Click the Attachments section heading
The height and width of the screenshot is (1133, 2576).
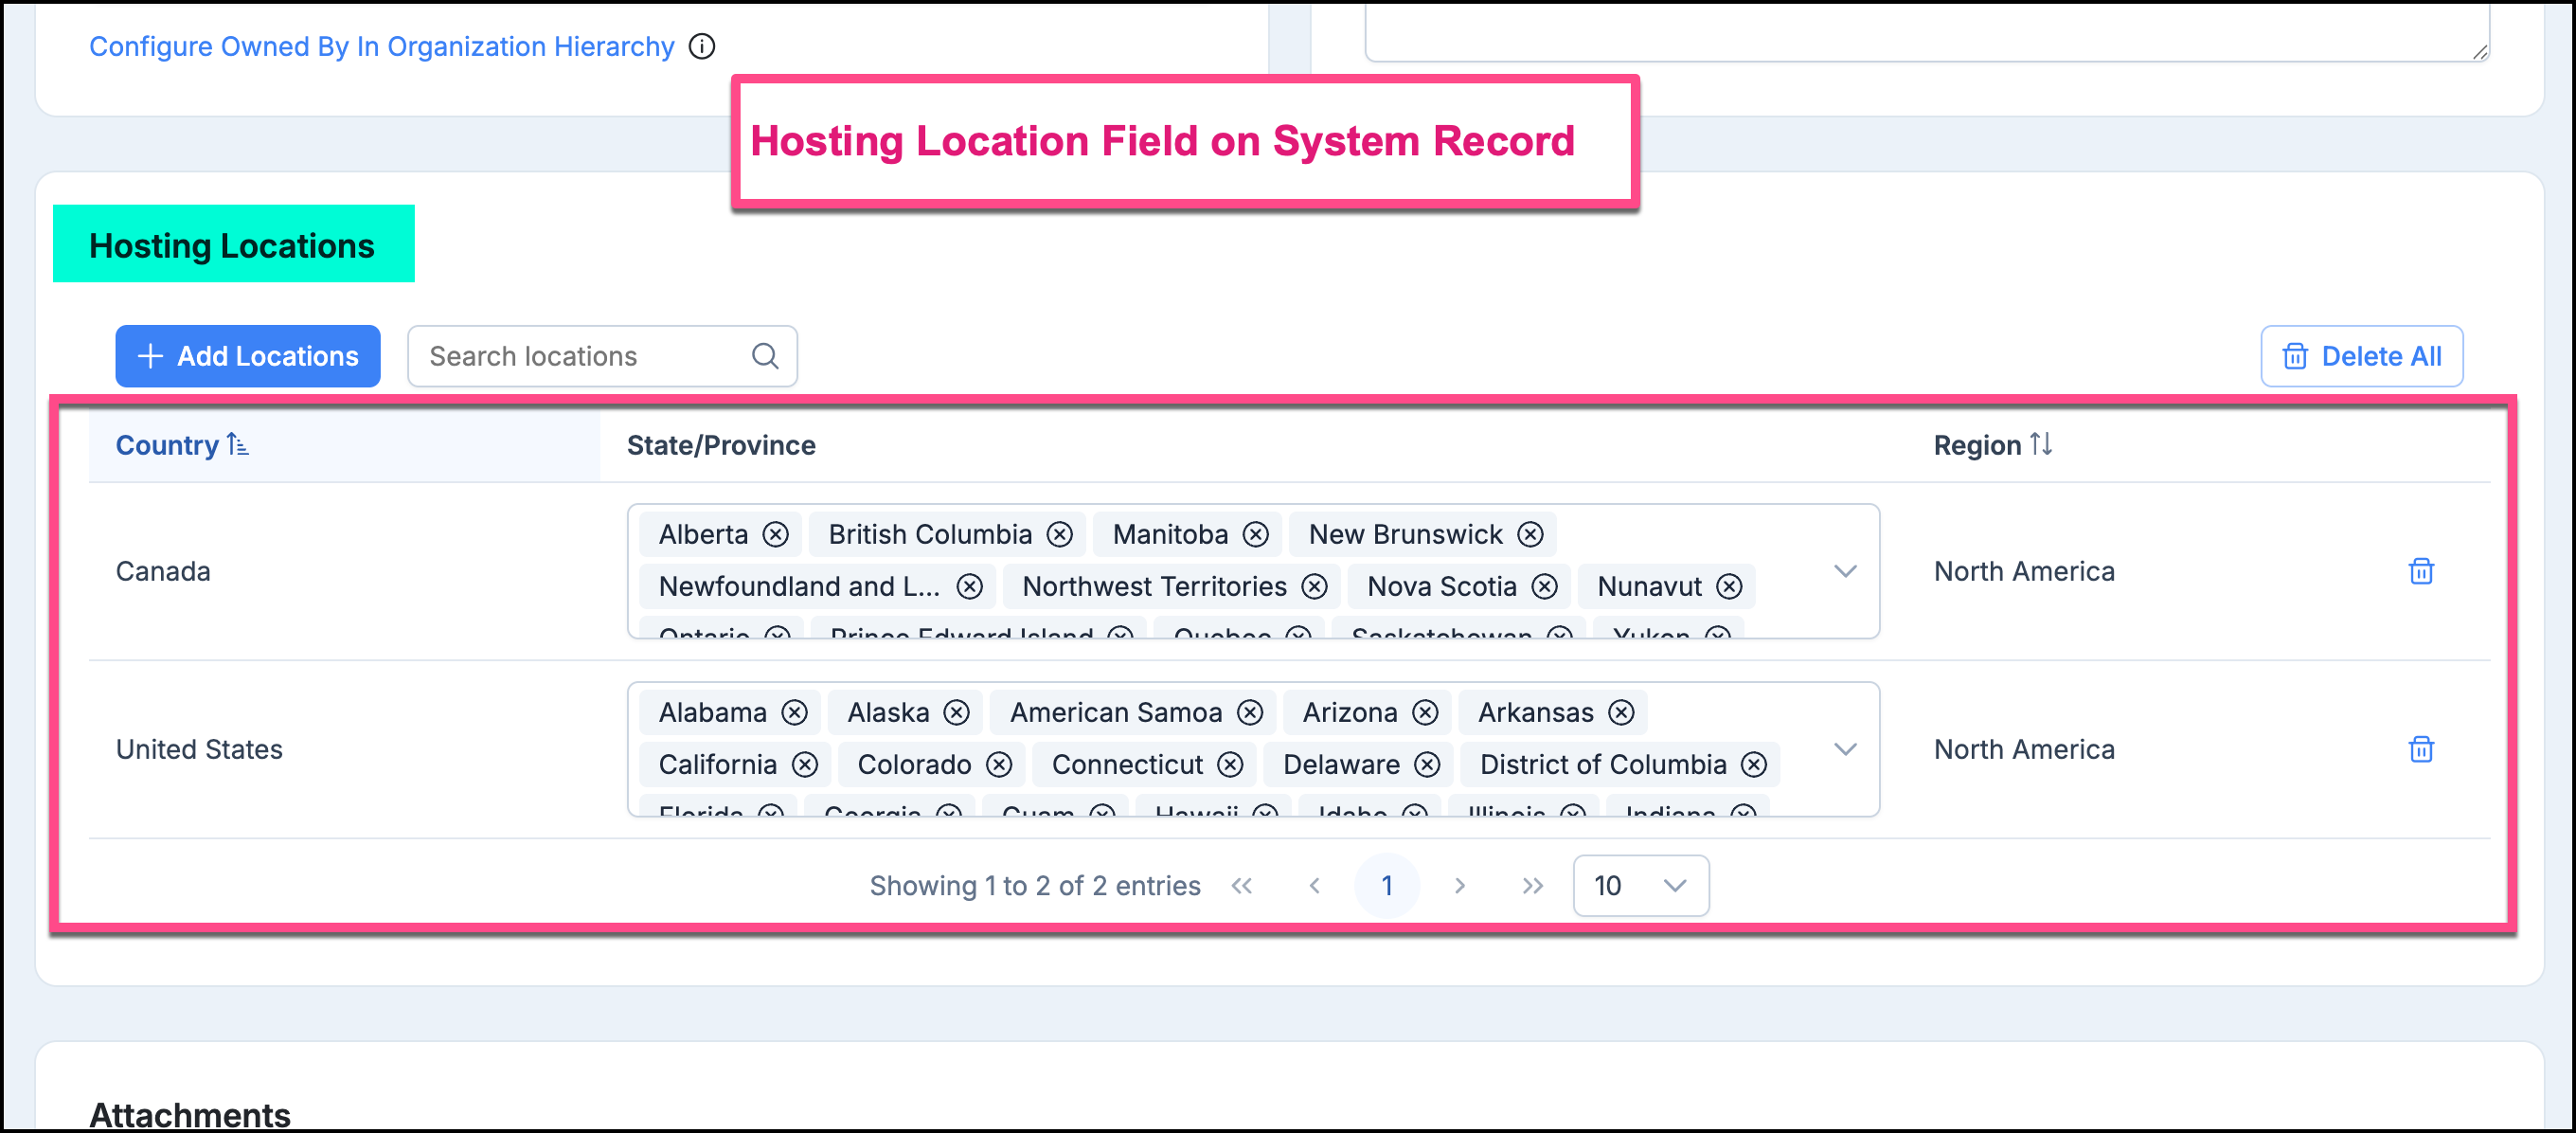pyautogui.click(x=190, y=1113)
